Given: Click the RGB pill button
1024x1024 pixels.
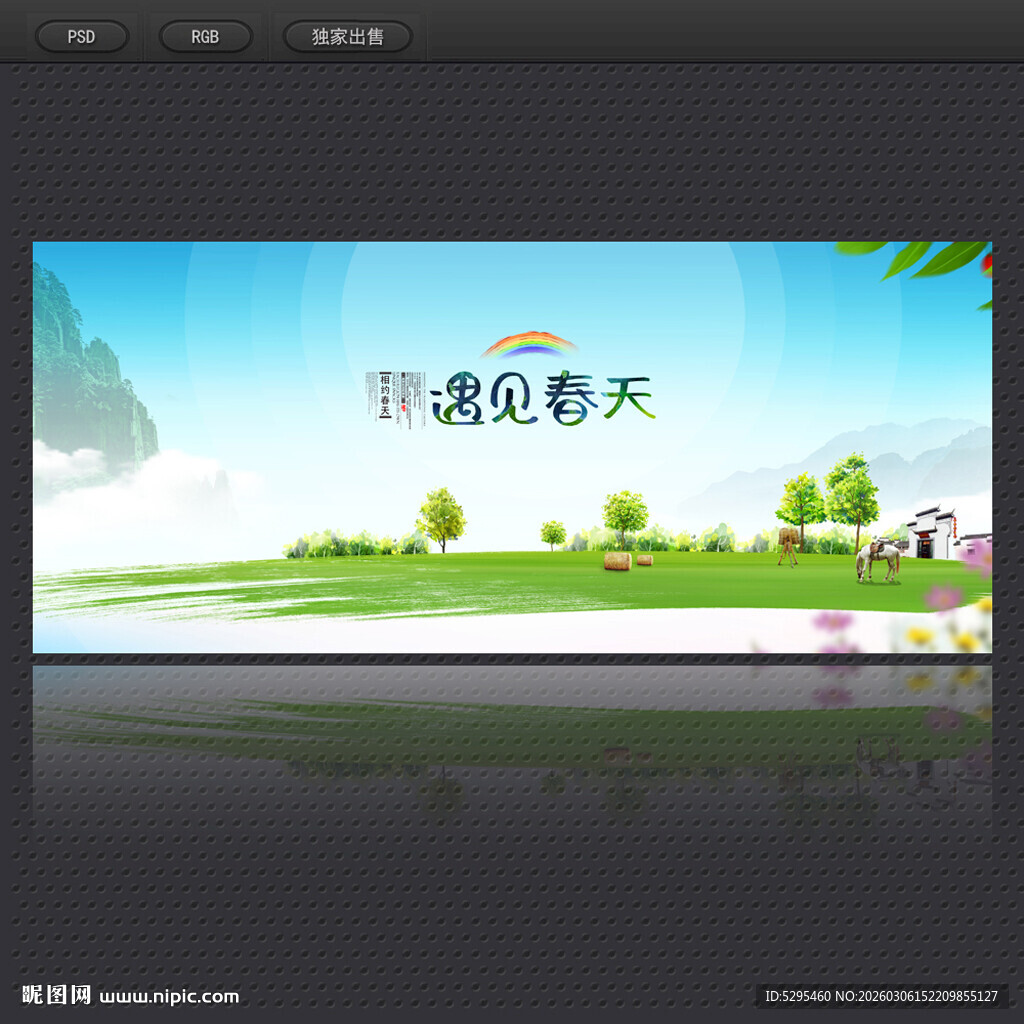Looking at the screenshot, I should (205, 37).
